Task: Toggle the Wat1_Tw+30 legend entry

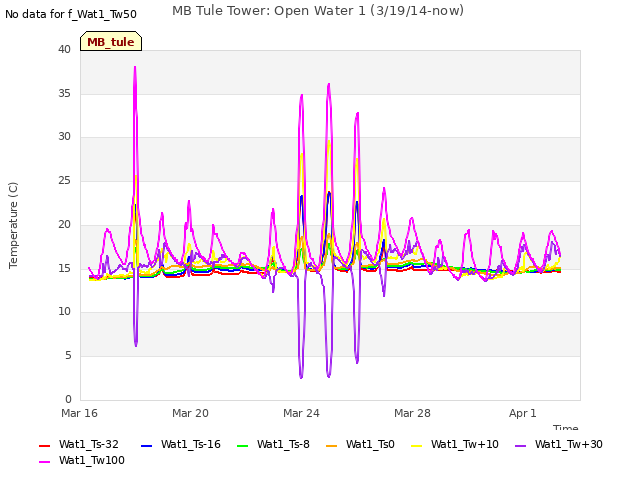Action: point(559,444)
